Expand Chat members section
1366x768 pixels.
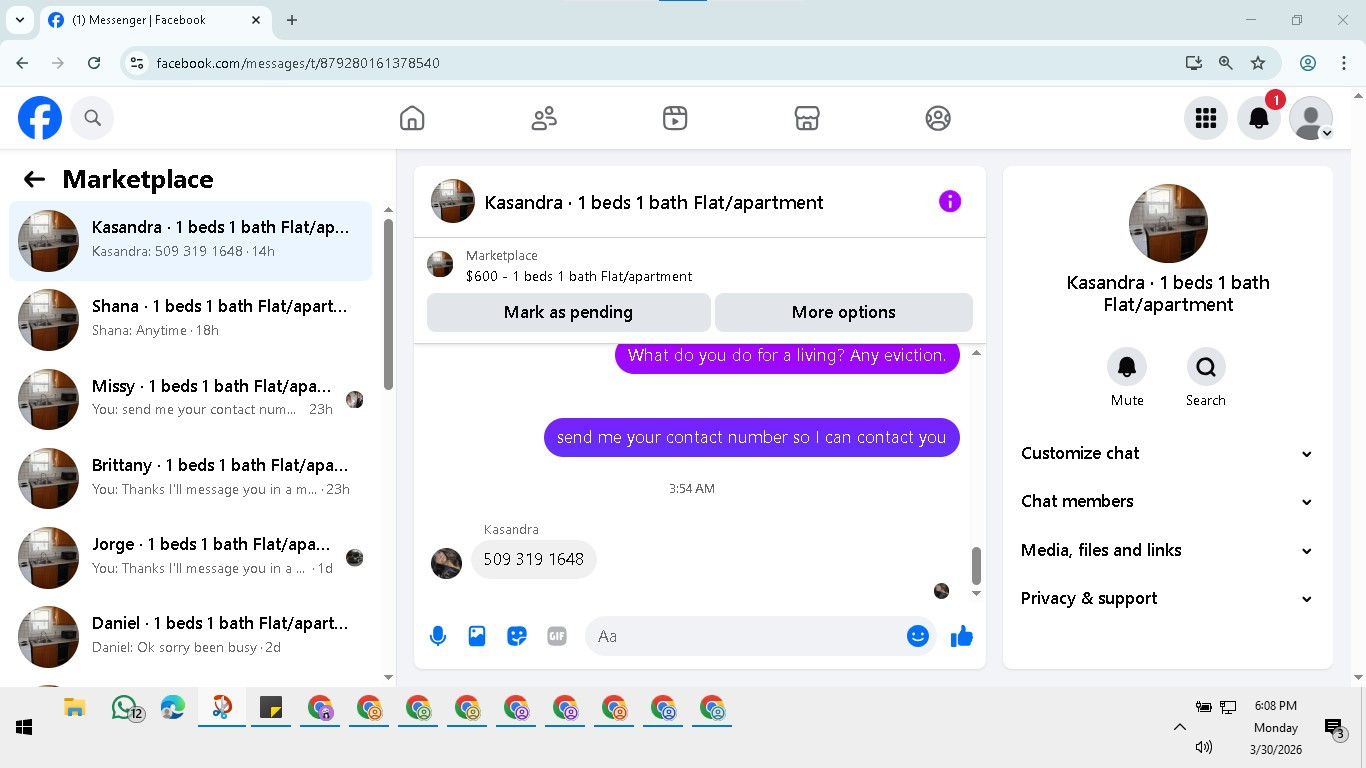click(1167, 501)
